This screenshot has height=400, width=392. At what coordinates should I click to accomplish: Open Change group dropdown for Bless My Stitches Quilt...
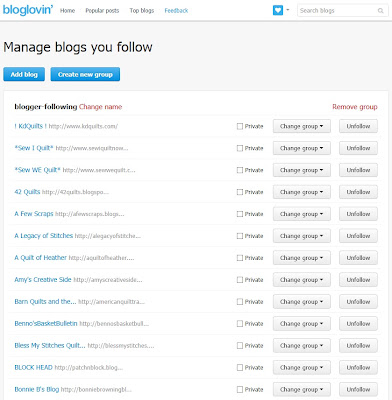coord(302,346)
